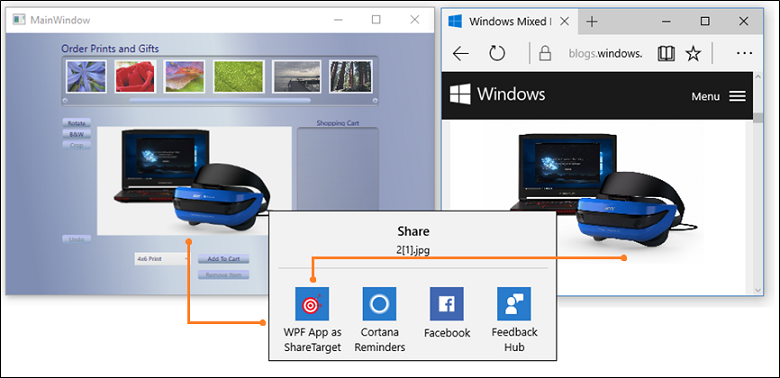This screenshot has height=378, width=780.
Task: Apply the B&W filter button
Action: point(77,134)
